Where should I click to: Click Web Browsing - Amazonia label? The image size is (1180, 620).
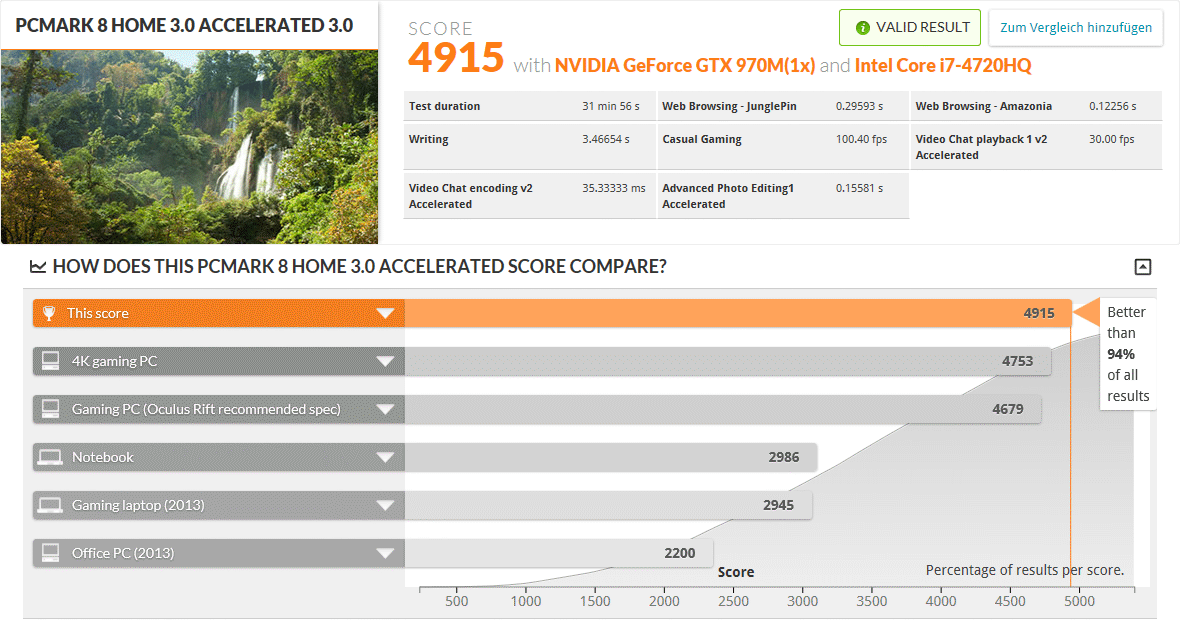click(984, 106)
